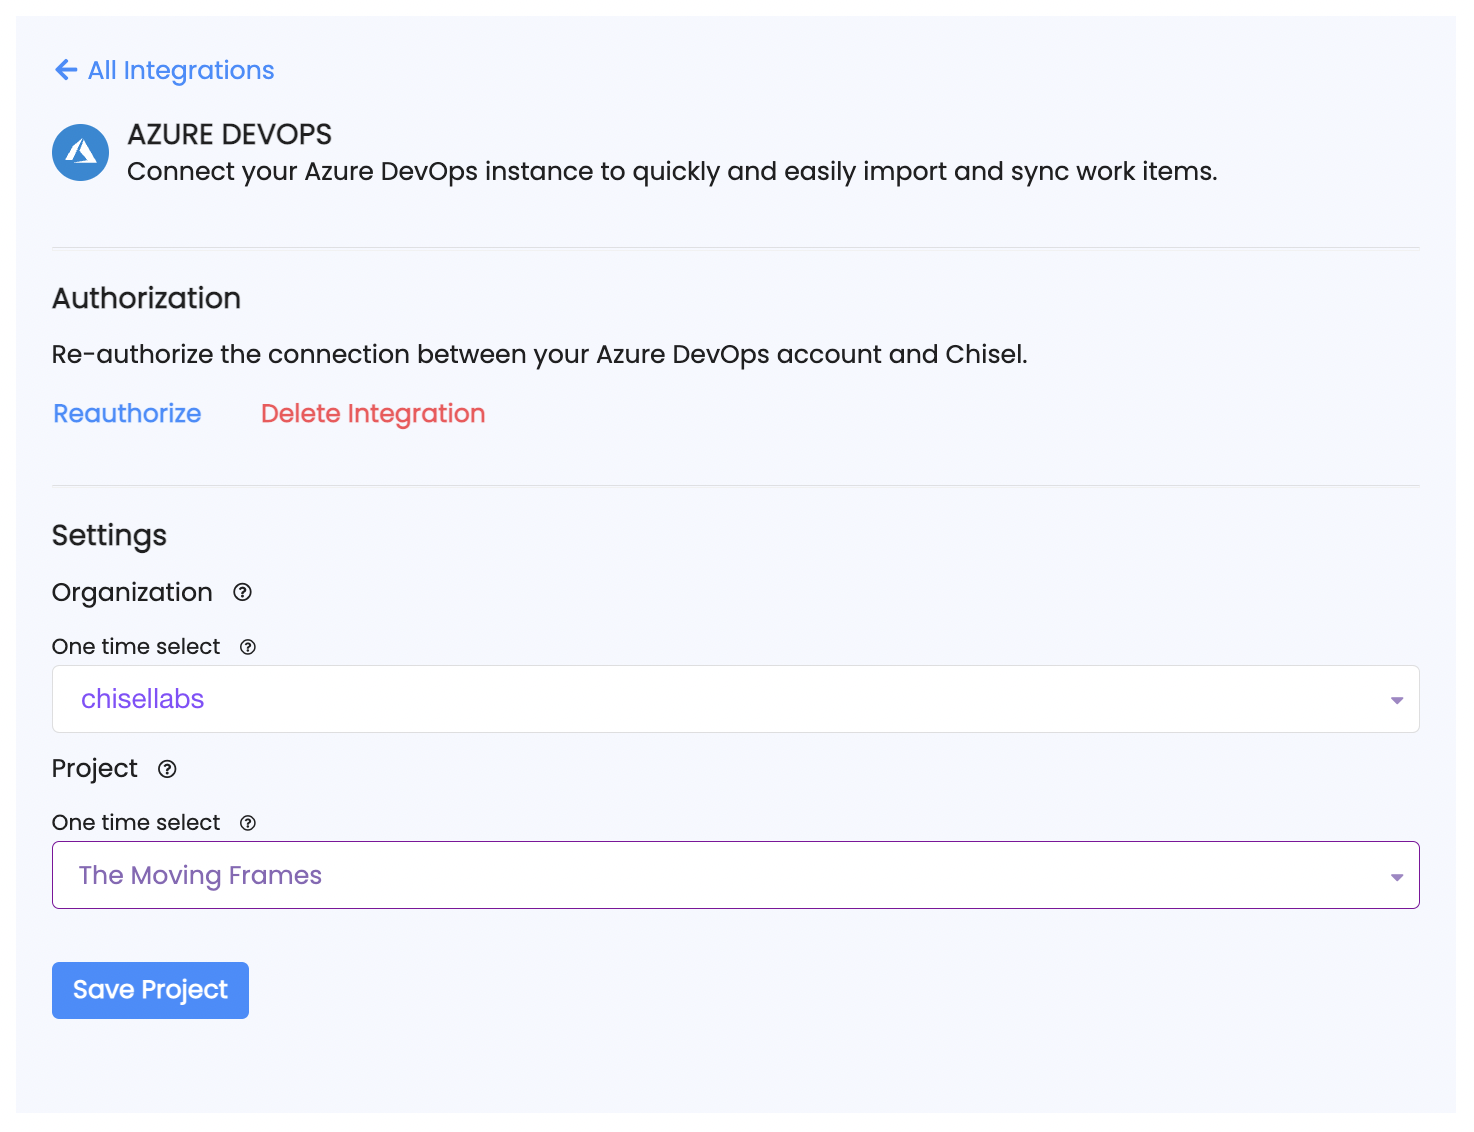Click The Moving Frames selected value

[200, 875]
